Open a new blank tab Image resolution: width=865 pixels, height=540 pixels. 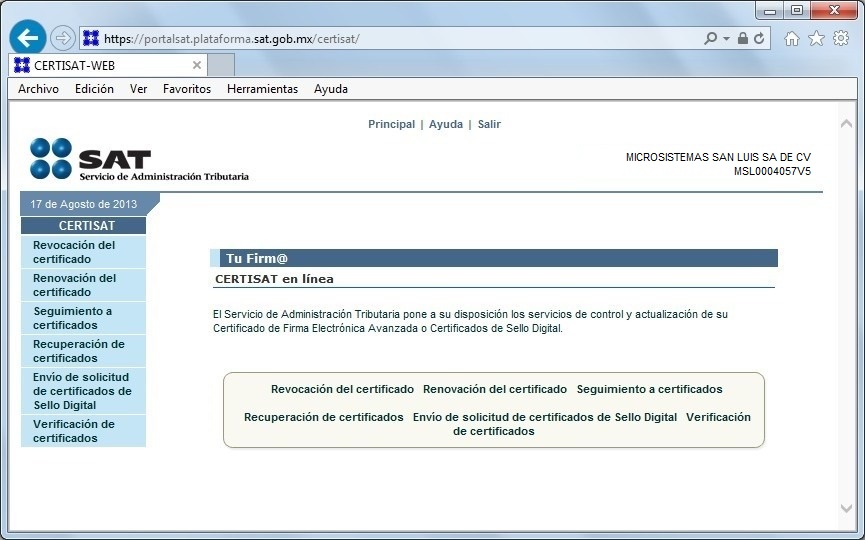pyautogui.click(x=221, y=65)
